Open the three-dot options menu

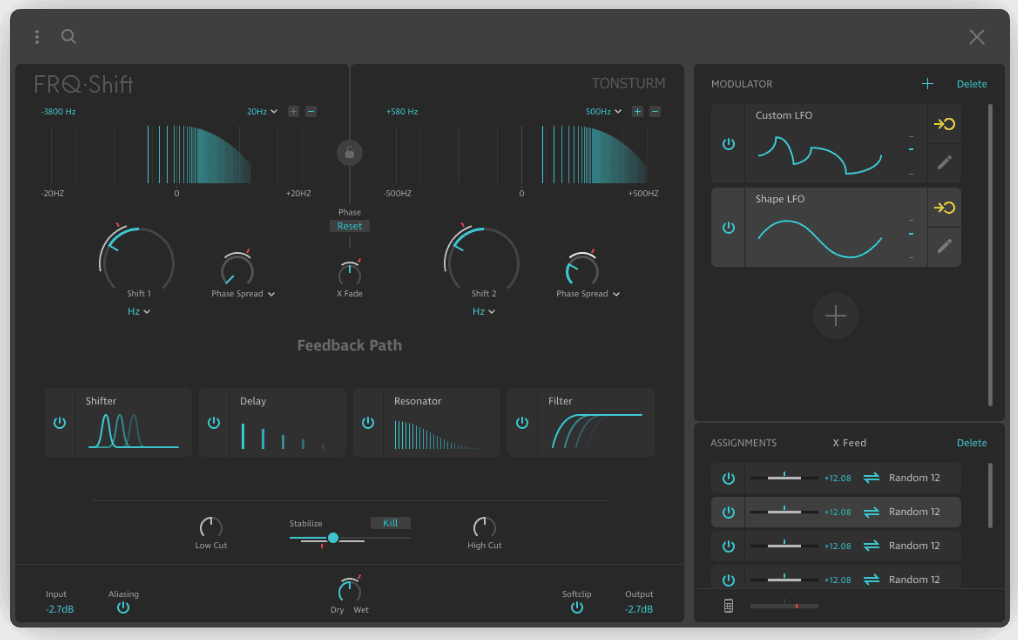click(x=37, y=37)
